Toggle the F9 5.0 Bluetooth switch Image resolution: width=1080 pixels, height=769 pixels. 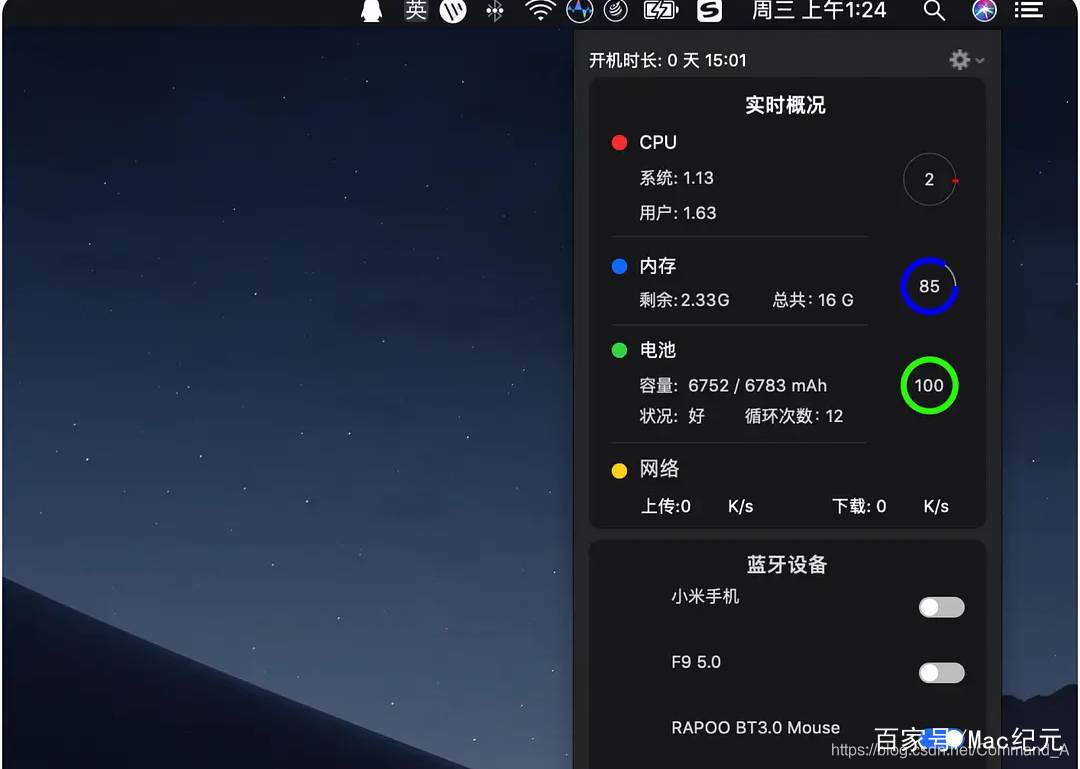pyautogui.click(x=942, y=673)
